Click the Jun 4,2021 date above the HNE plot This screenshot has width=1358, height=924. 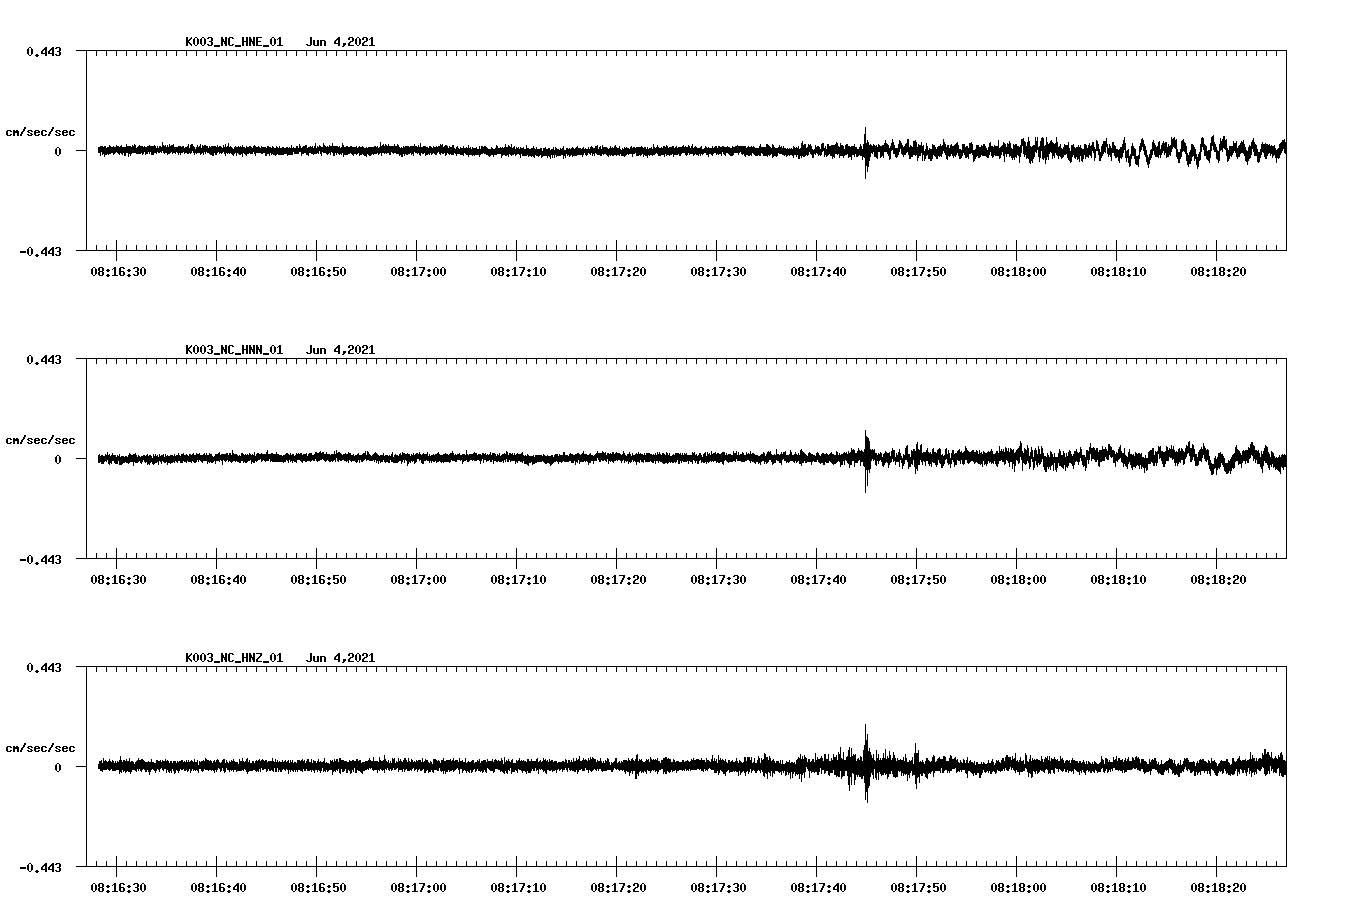point(340,42)
